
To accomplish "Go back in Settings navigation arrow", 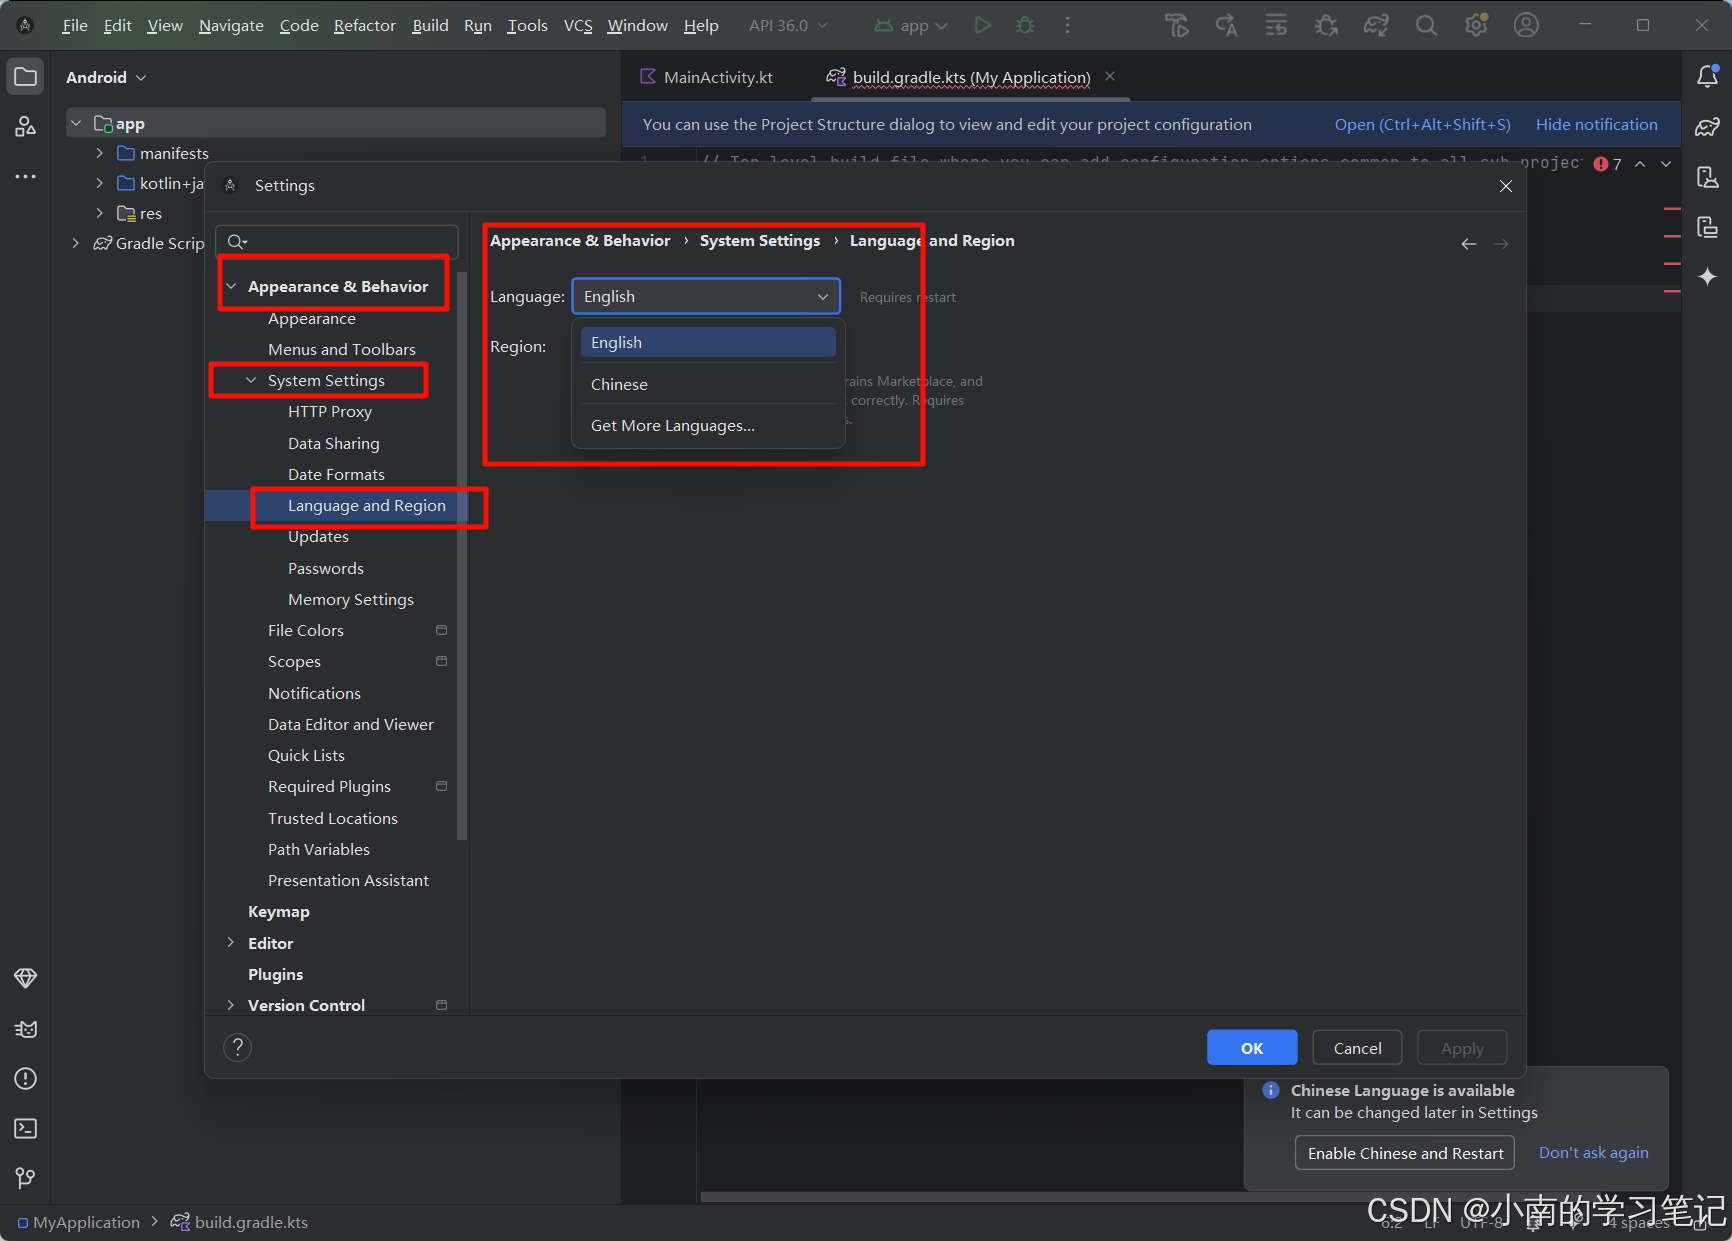I will pyautogui.click(x=1468, y=244).
